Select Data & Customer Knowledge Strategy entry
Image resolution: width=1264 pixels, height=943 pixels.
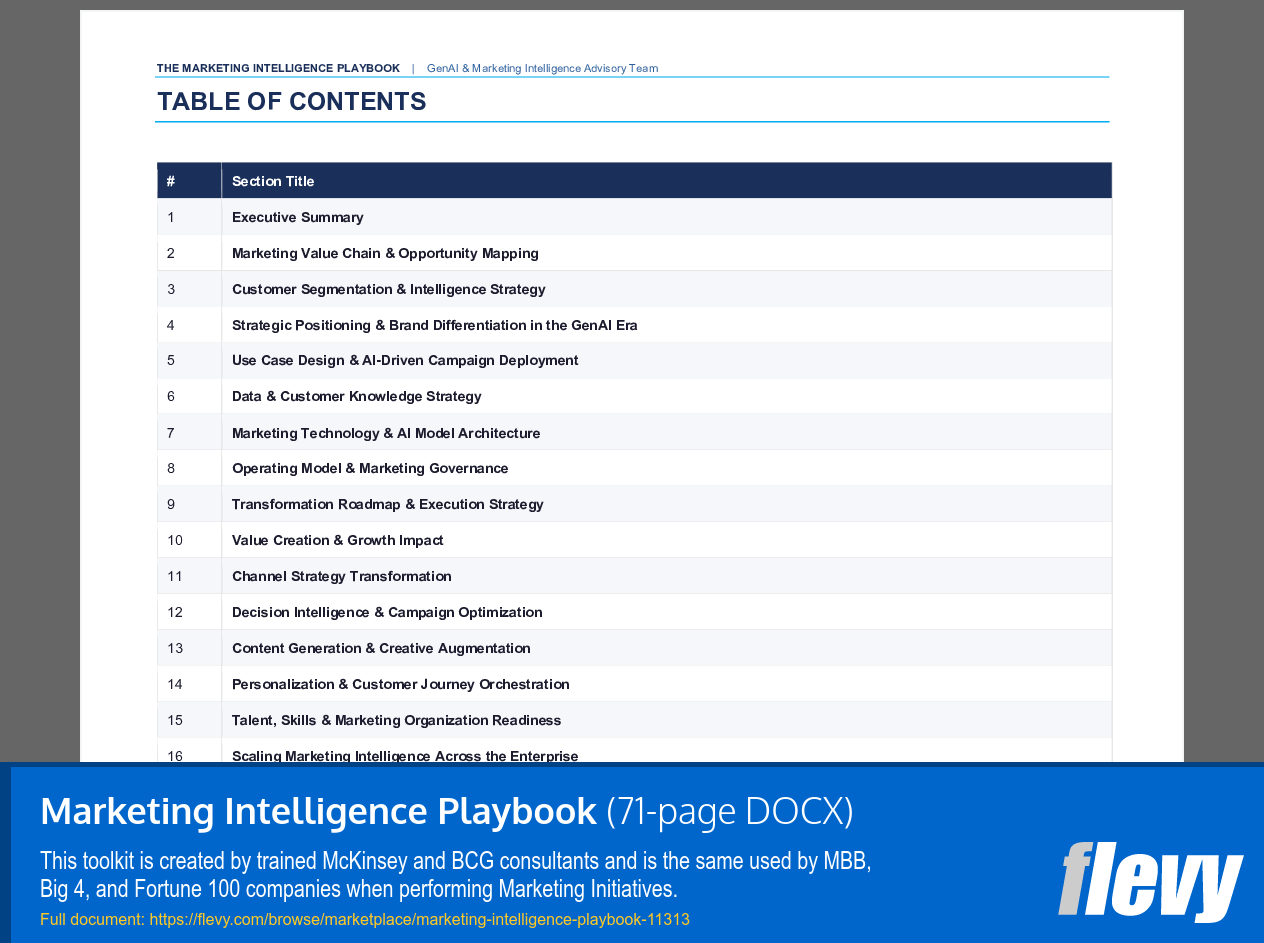356,396
